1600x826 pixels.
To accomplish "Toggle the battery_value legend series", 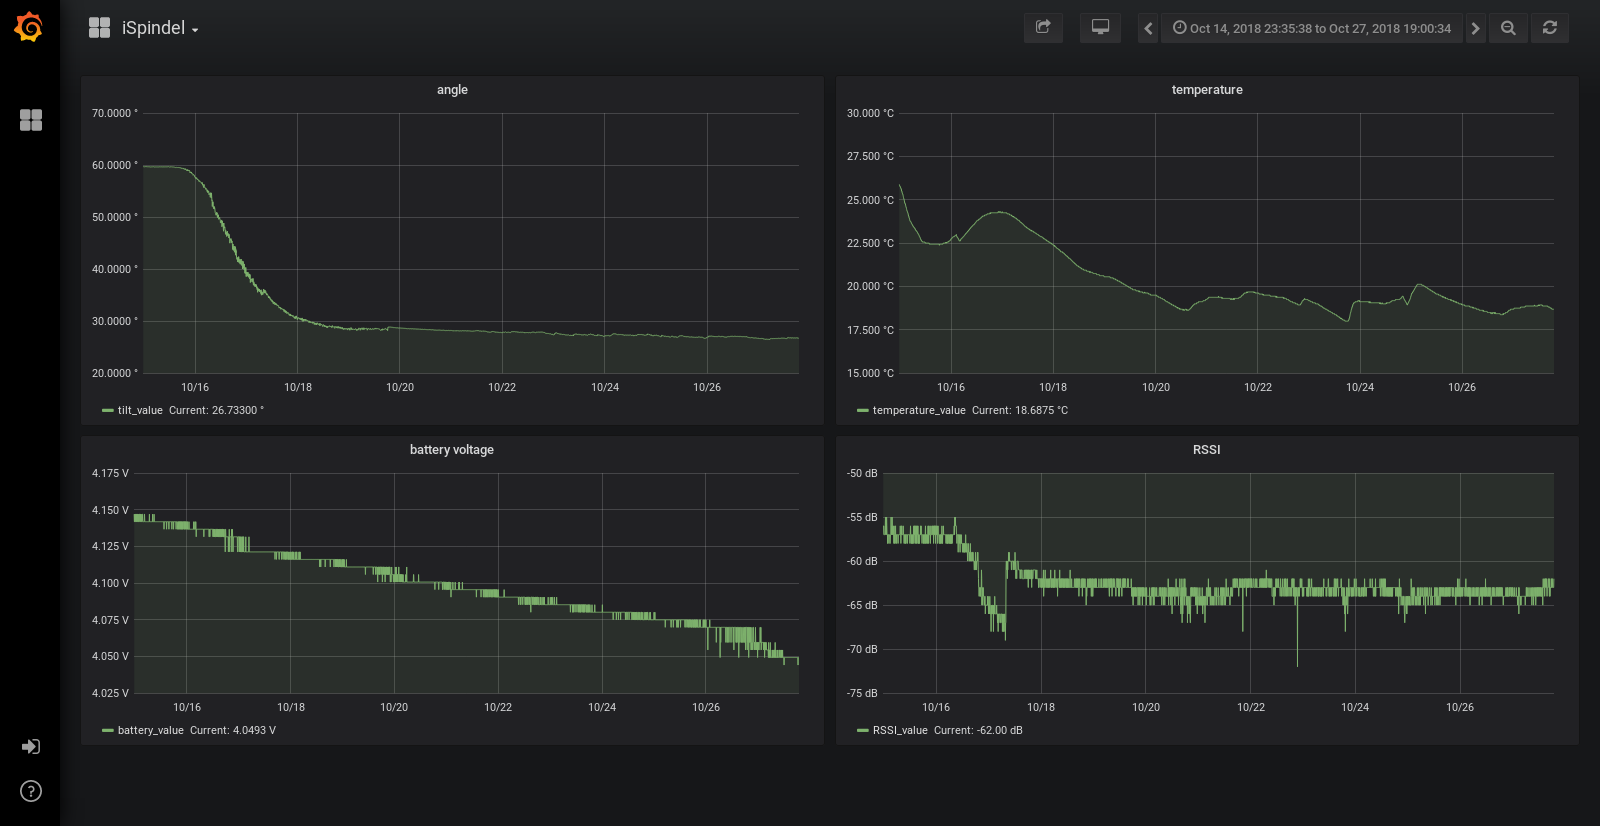I will coord(150,730).
